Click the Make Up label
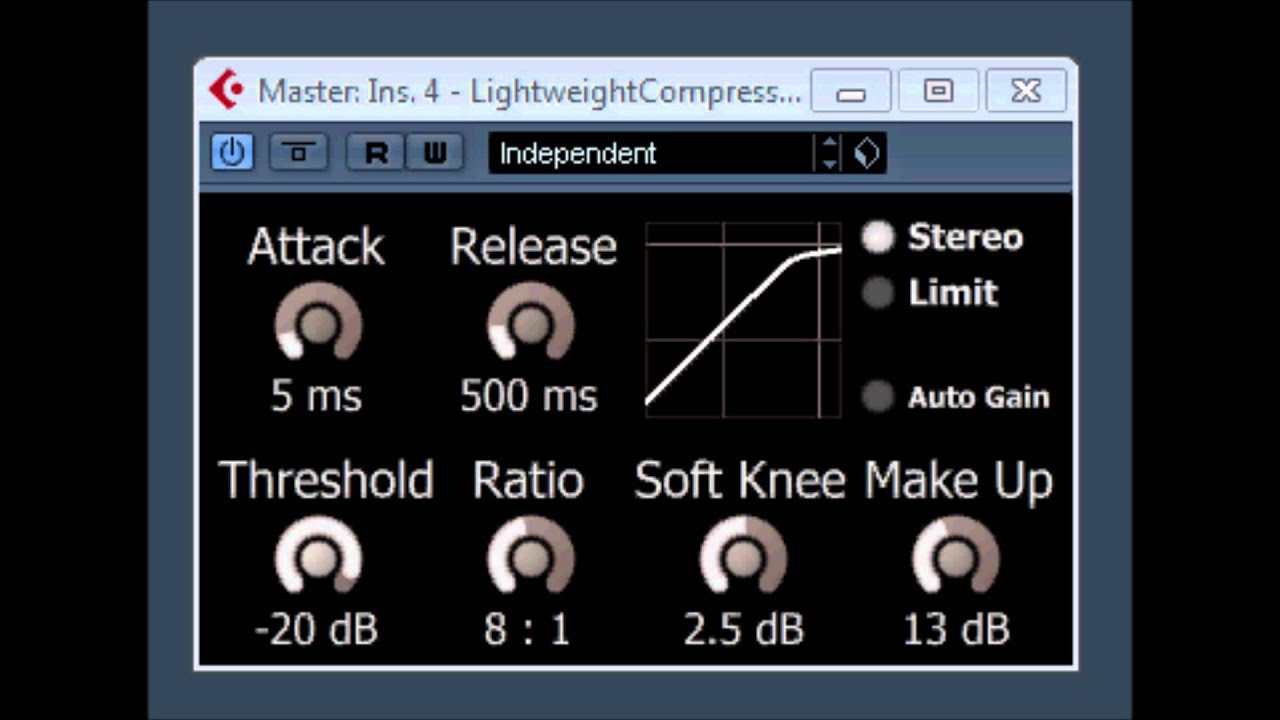This screenshot has width=1280, height=720. pos(959,482)
